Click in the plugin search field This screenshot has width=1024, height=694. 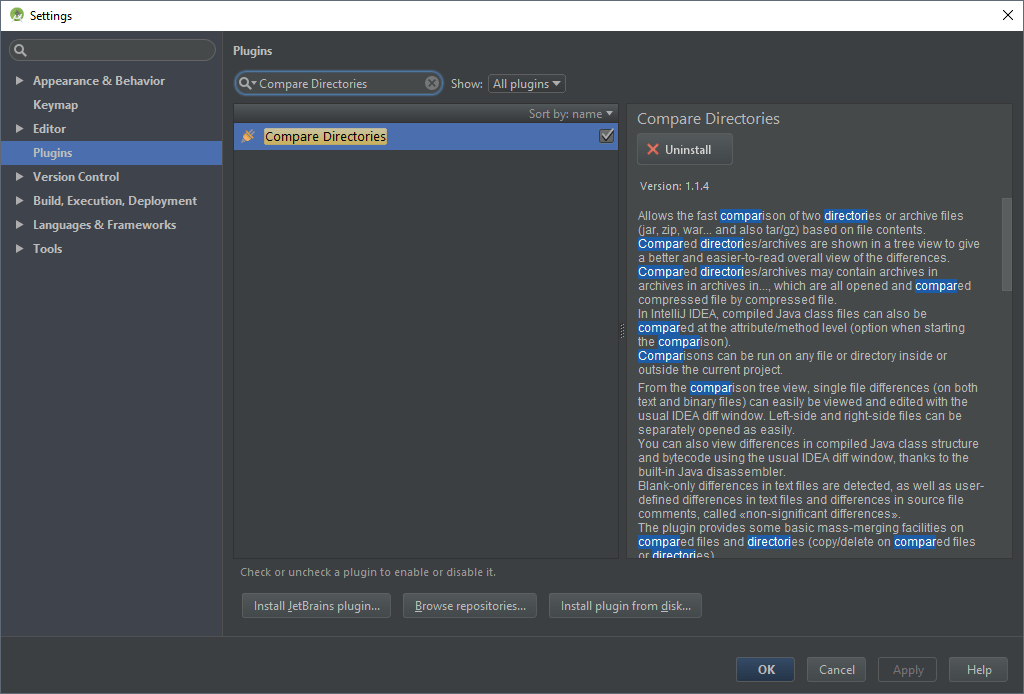(340, 84)
